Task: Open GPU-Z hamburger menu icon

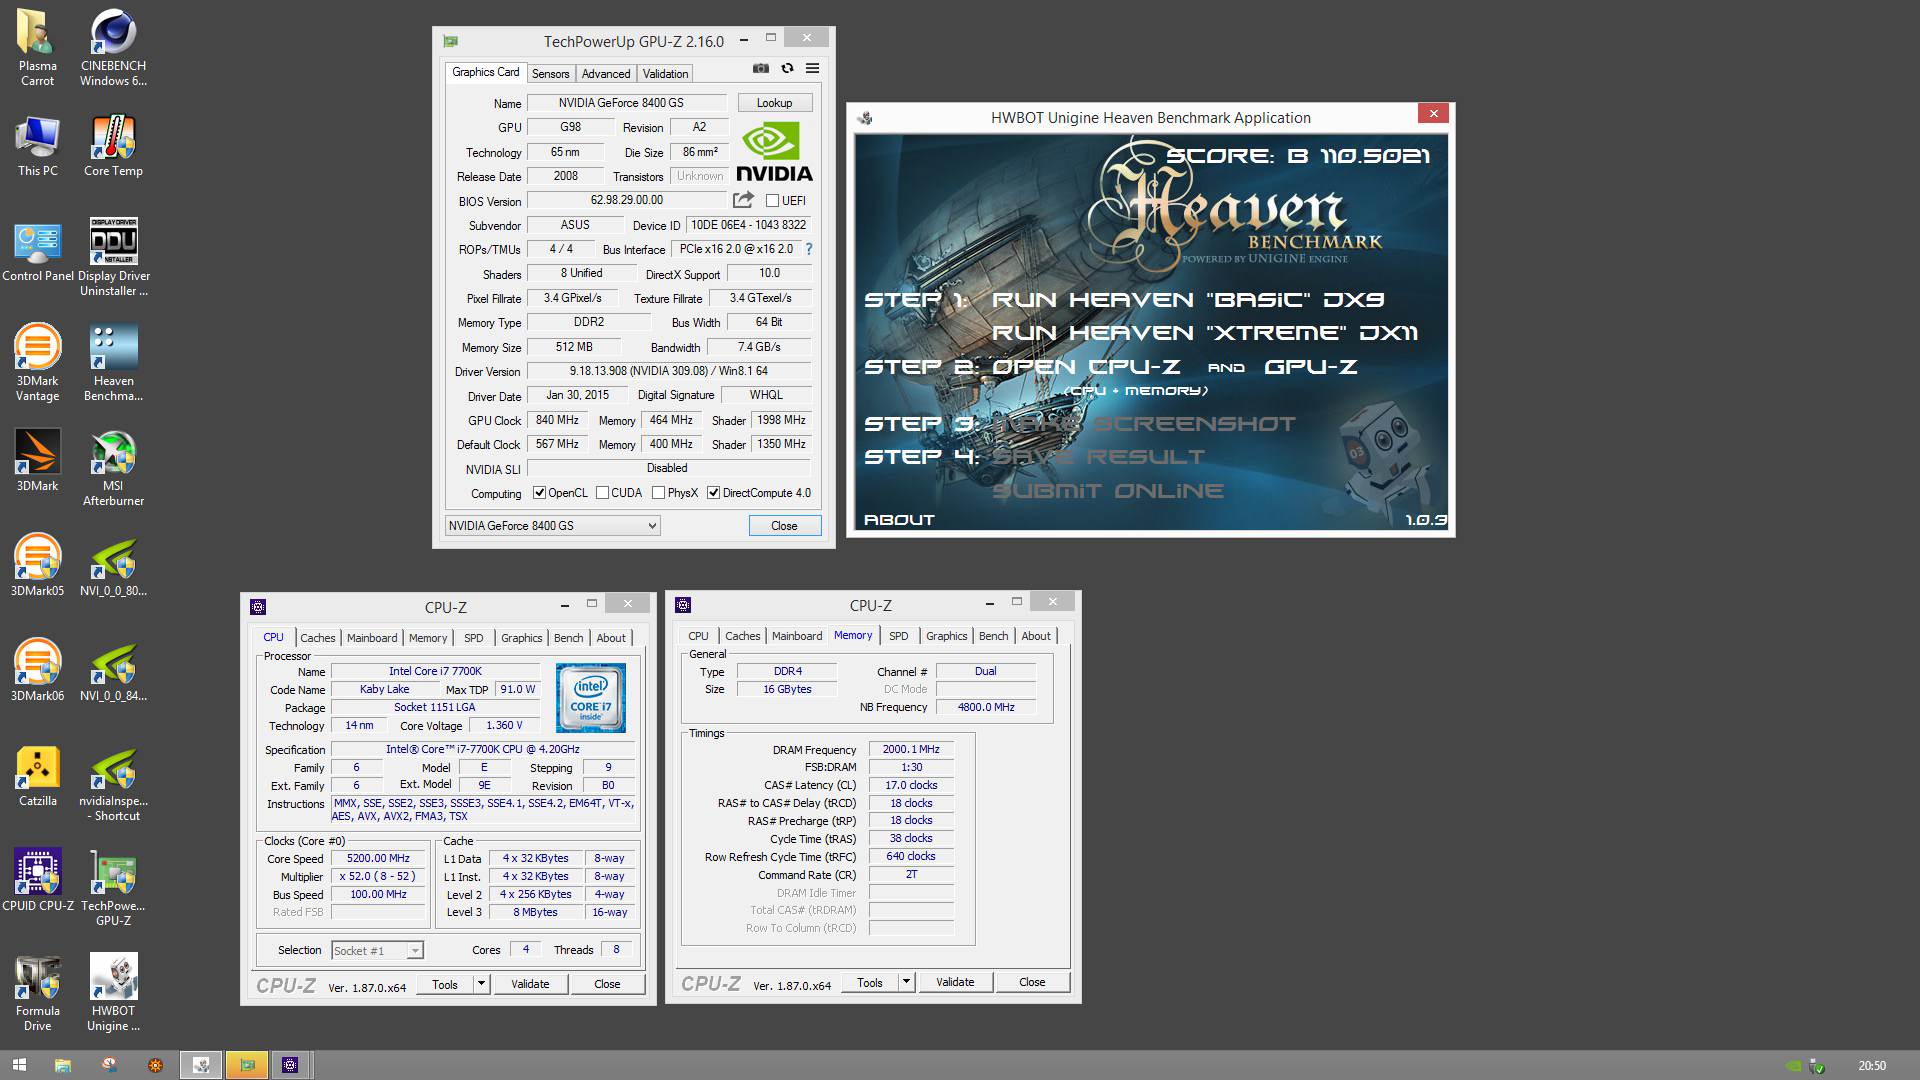Action: (x=812, y=69)
